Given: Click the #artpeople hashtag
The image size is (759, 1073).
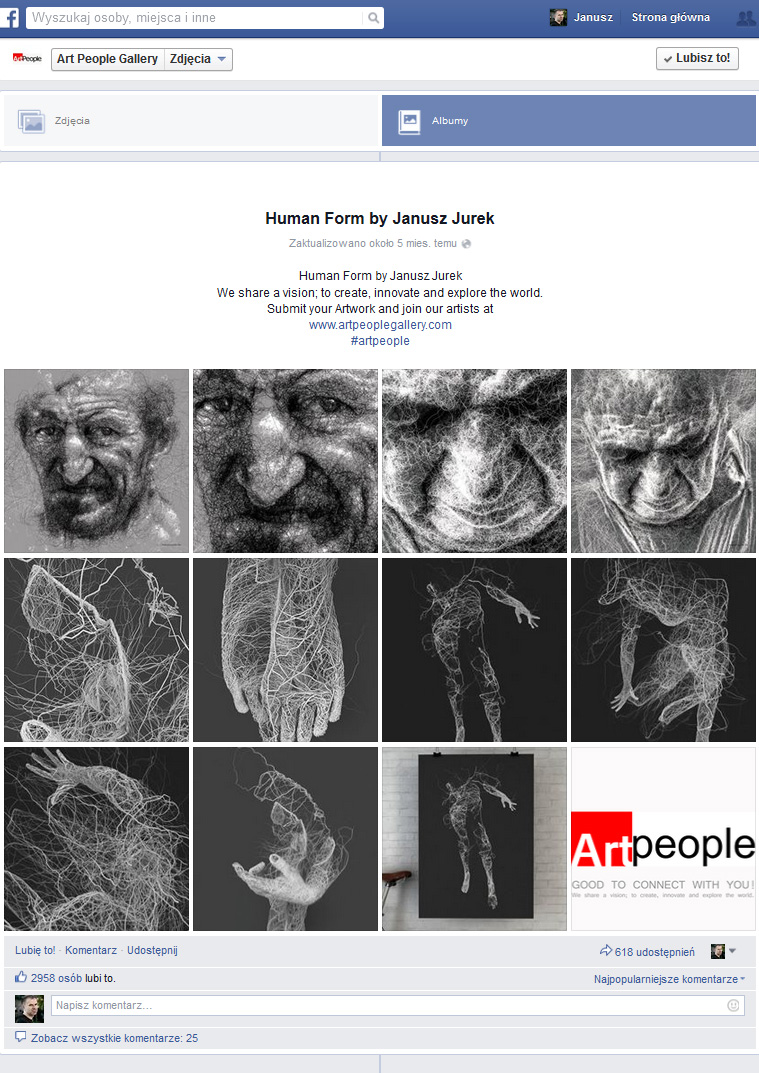Looking at the screenshot, I should click(x=380, y=341).
